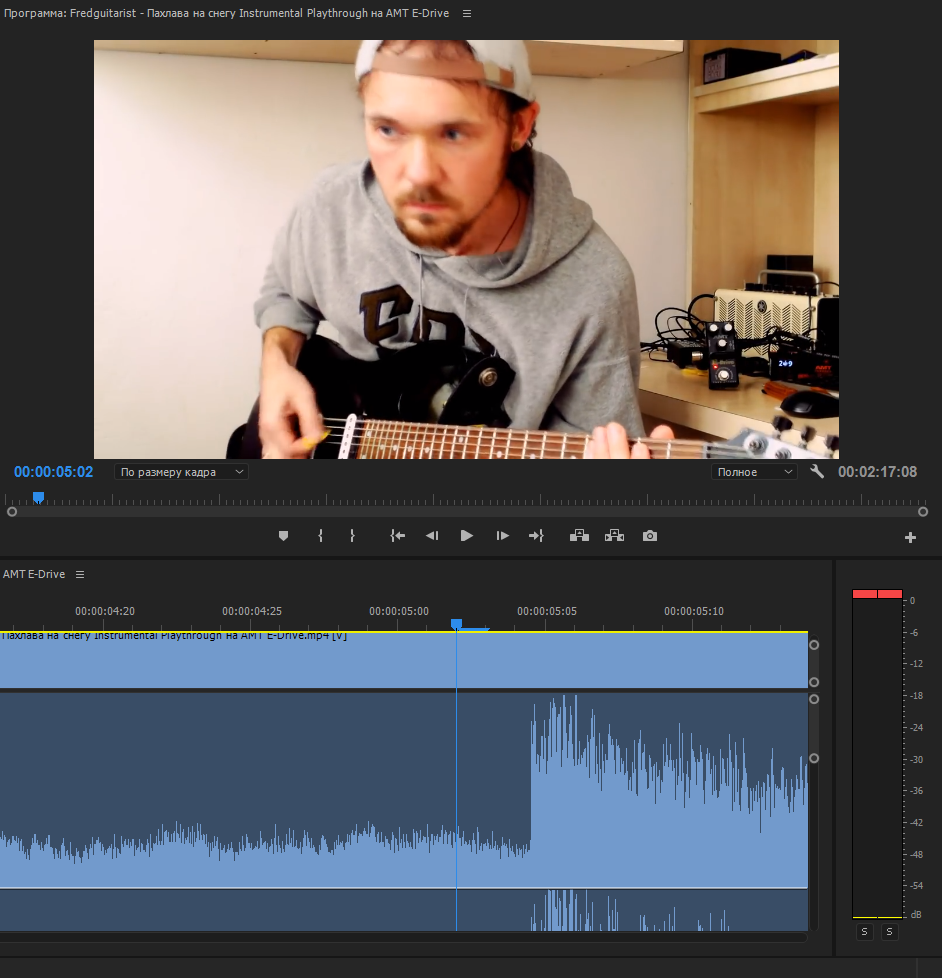Click the video track upper height handle
The image size is (942, 979).
[814, 645]
